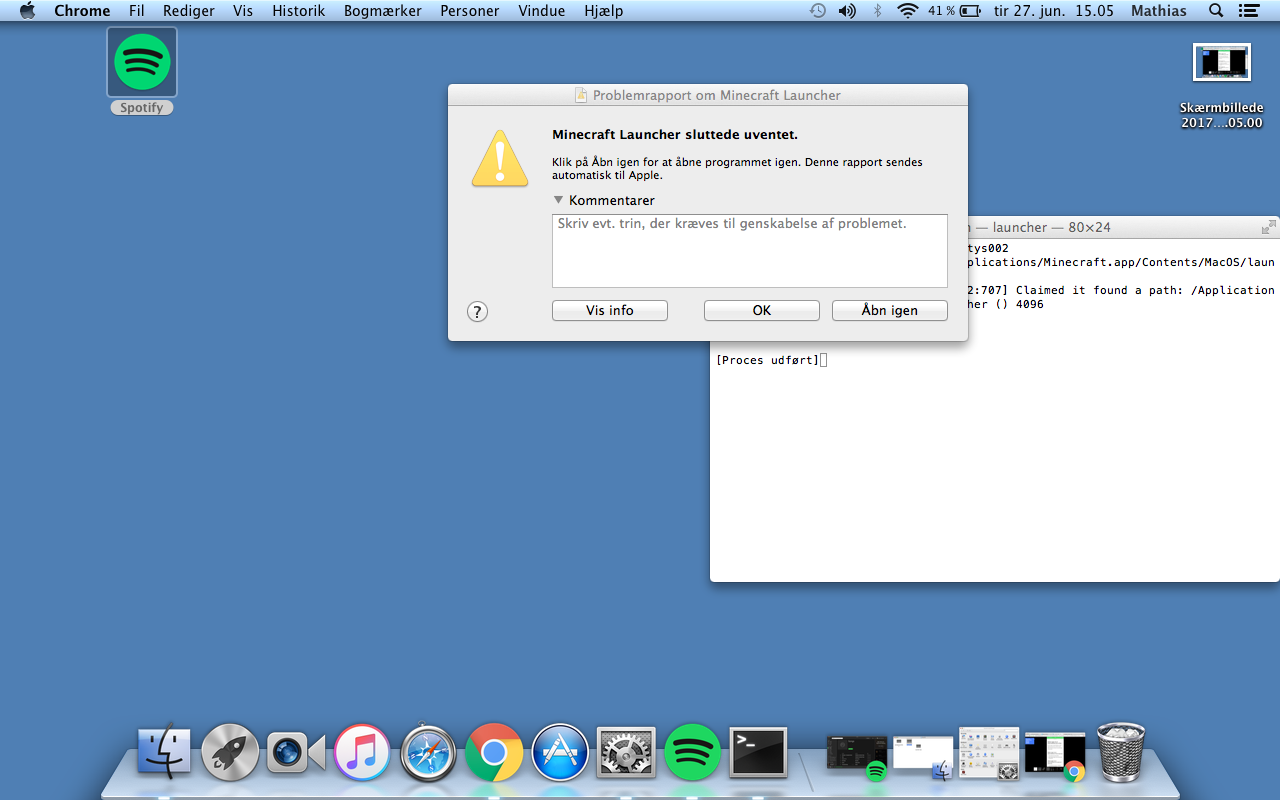The width and height of the screenshot is (1280, 800).
Task: Open Launchpad from the Dock
Action: click(230, 752)
